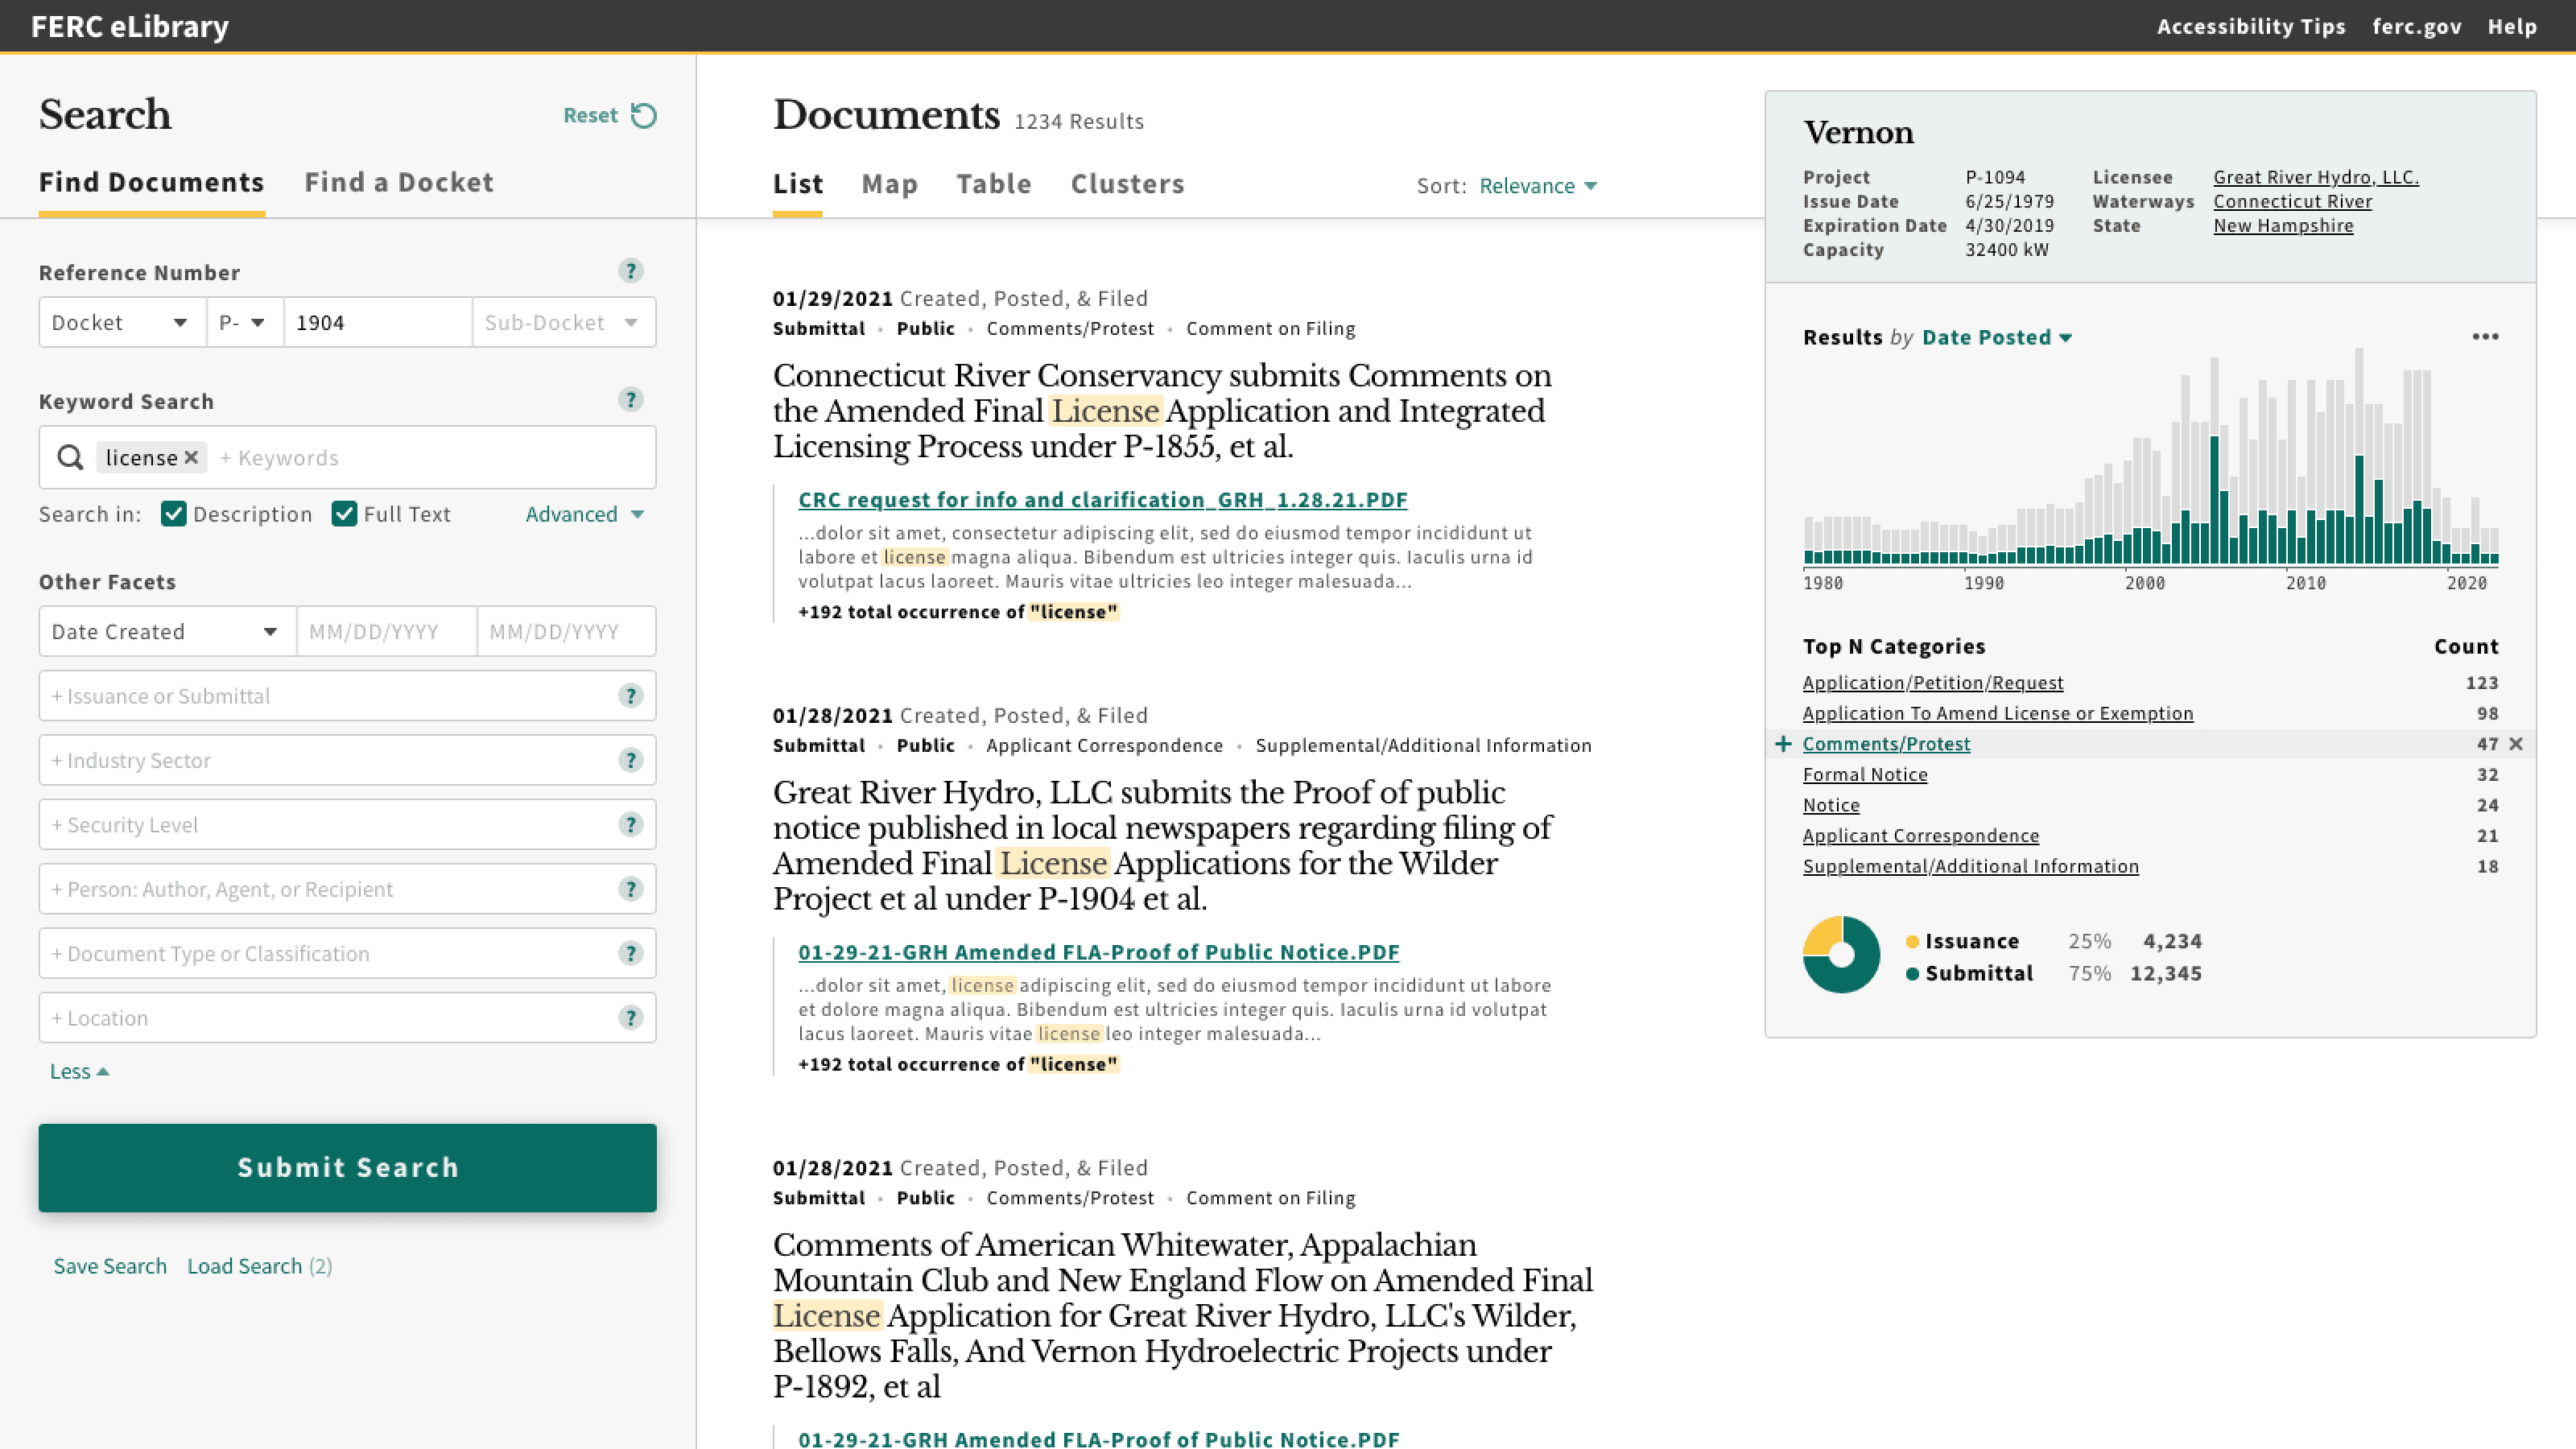The height and width of the screenshot is (1449, 2576).
Task: Click the tallest bar of the date histogram
Action: (x=2359, y=457)
